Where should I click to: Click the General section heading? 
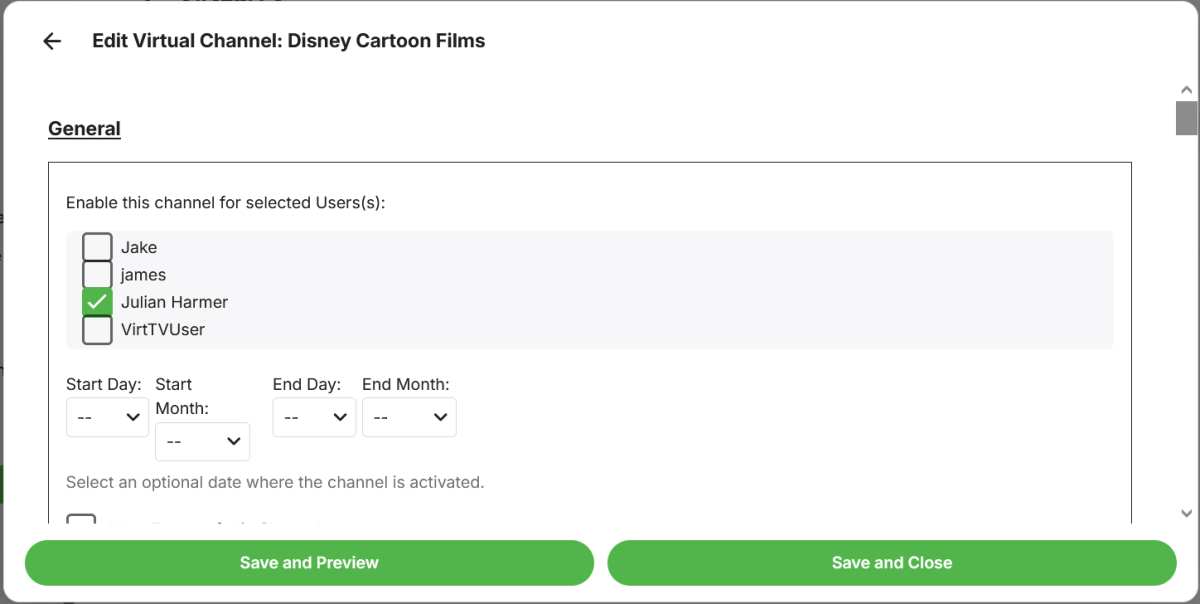pyautogui.click(x=84, y=129)
